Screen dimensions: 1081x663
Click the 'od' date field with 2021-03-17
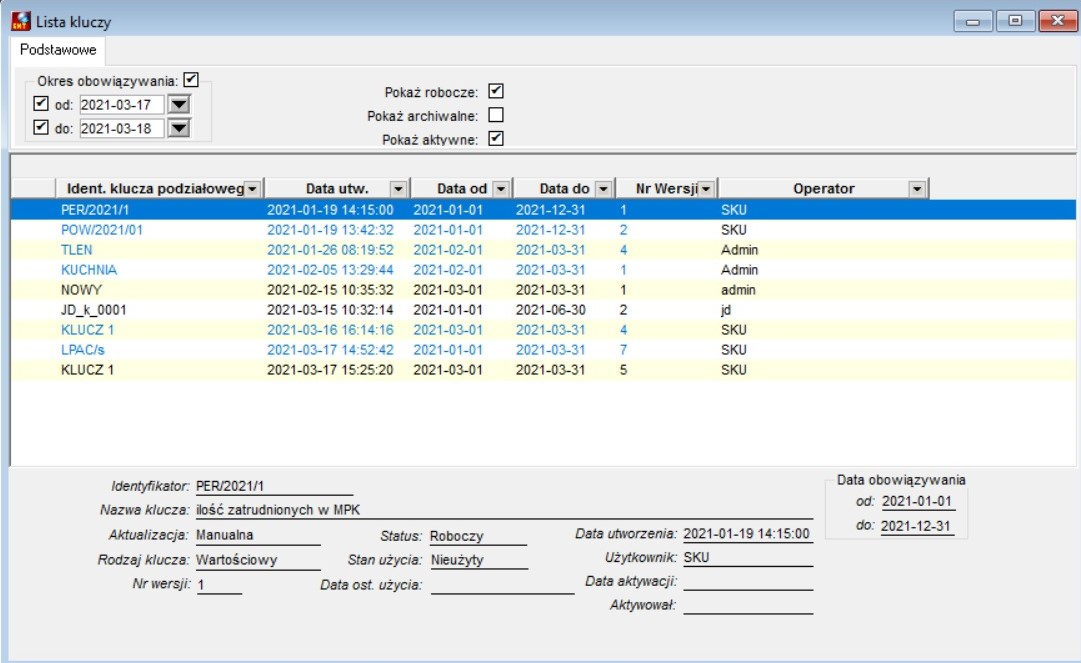[x=121, y=105]
